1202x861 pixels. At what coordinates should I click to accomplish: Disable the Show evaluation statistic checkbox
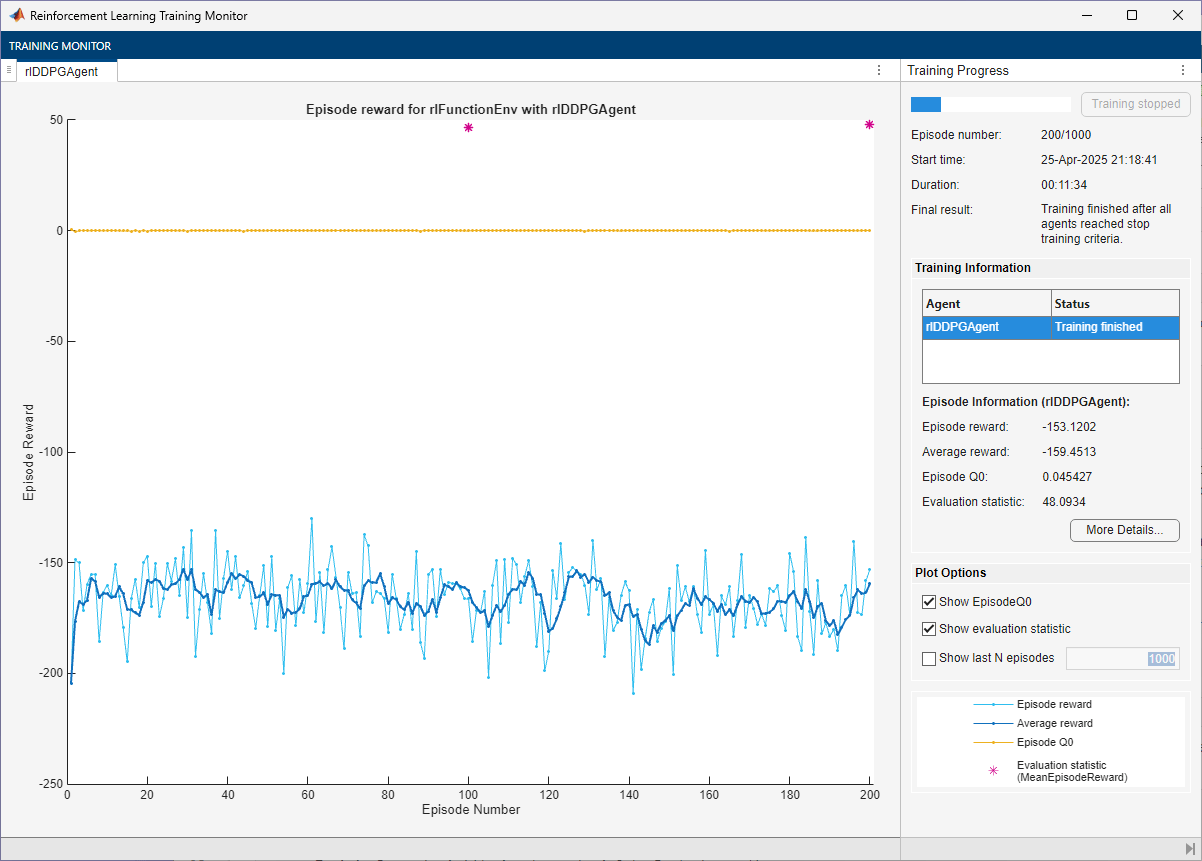(x=929, y=629)
